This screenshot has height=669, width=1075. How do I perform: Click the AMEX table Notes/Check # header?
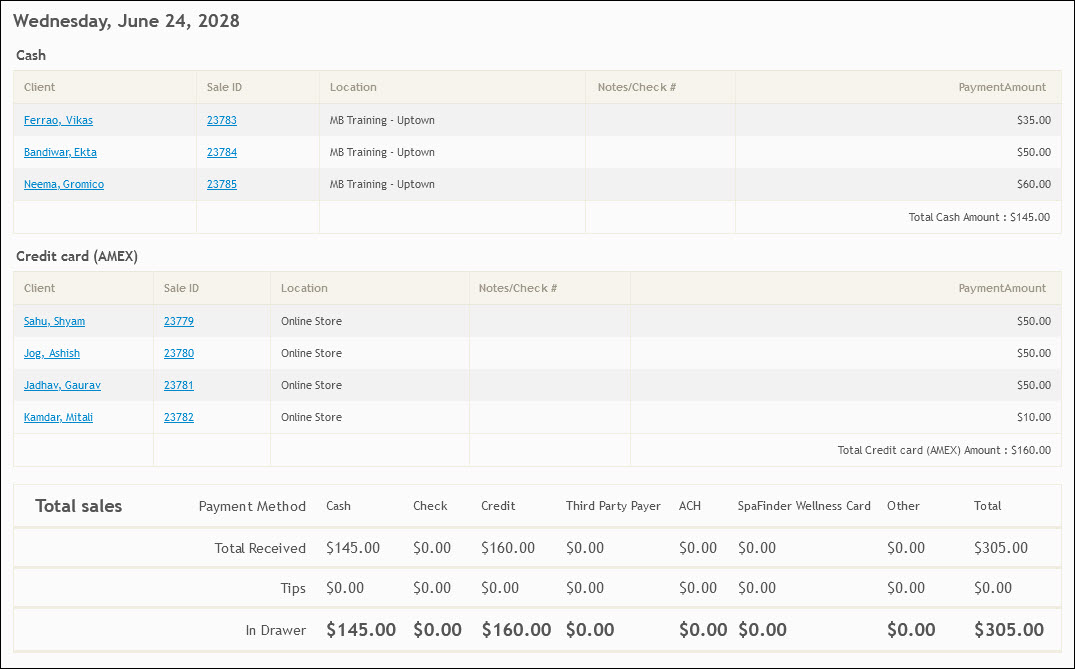[517, 288]
